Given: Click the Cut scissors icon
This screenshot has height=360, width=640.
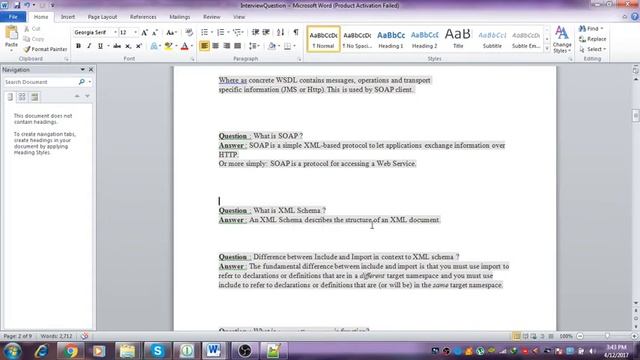Looking at the screenshot, I should click(27, 29).
